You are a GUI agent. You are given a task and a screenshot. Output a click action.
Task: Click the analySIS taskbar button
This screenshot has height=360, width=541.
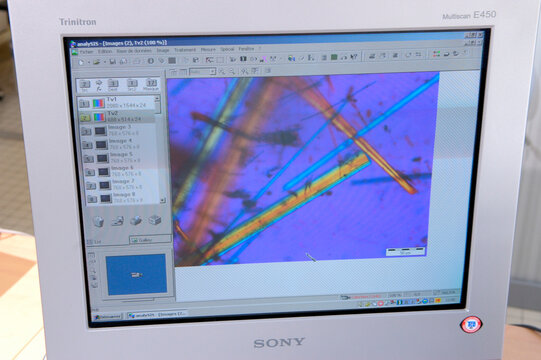157,315
